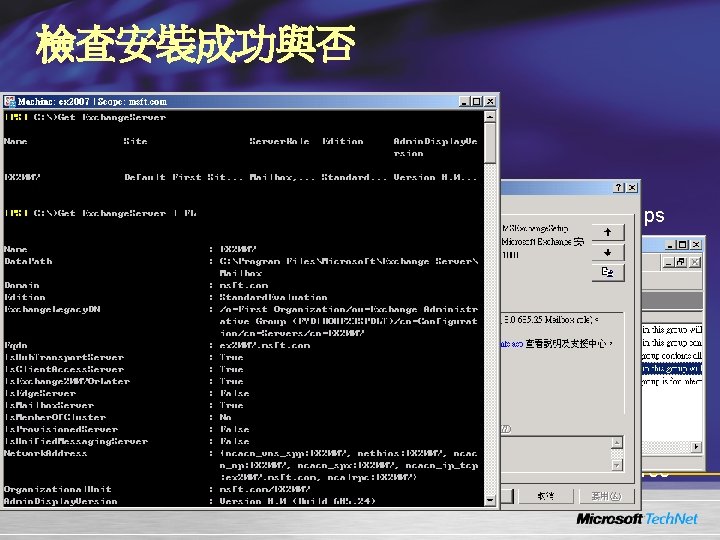
Task: Select the 'group is for inter' list row
Action: point(672,381)
